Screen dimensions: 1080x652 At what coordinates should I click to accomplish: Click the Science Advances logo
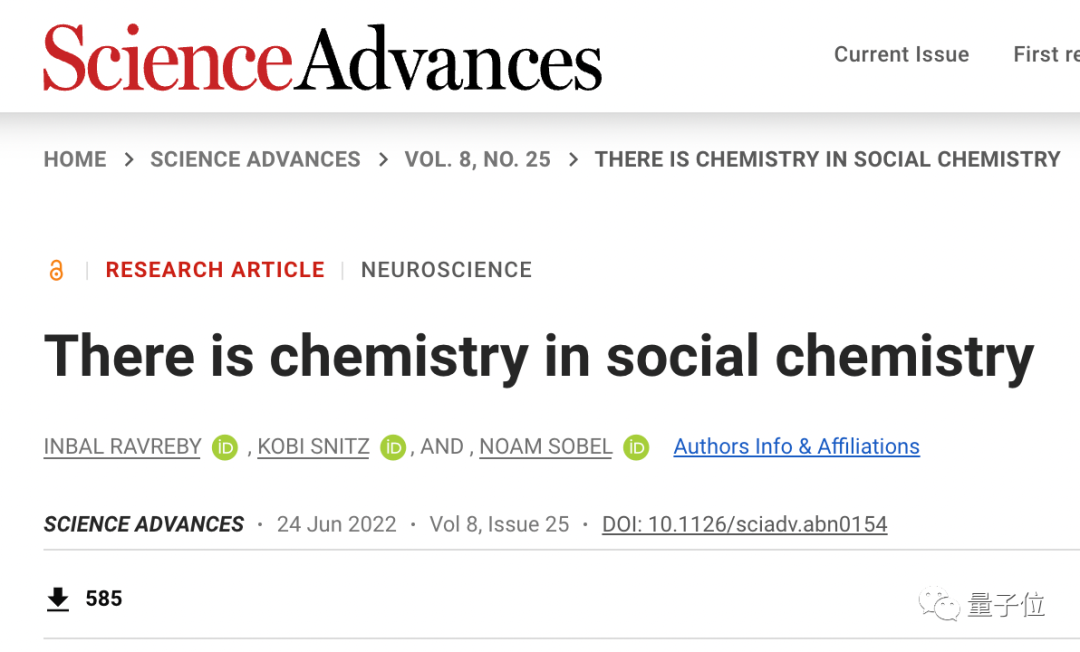pos(322,58)
